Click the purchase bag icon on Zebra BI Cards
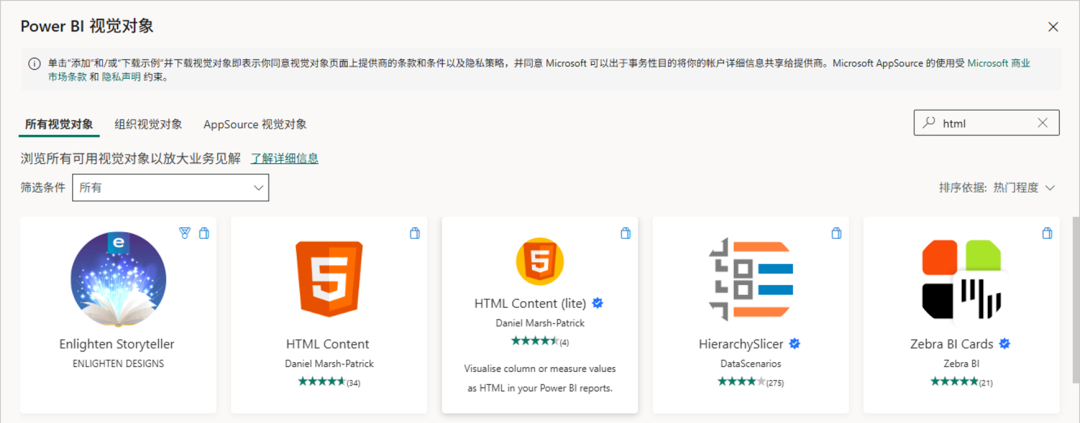This screenshot has height=423, width=1080. click(x=1046, y=233)
